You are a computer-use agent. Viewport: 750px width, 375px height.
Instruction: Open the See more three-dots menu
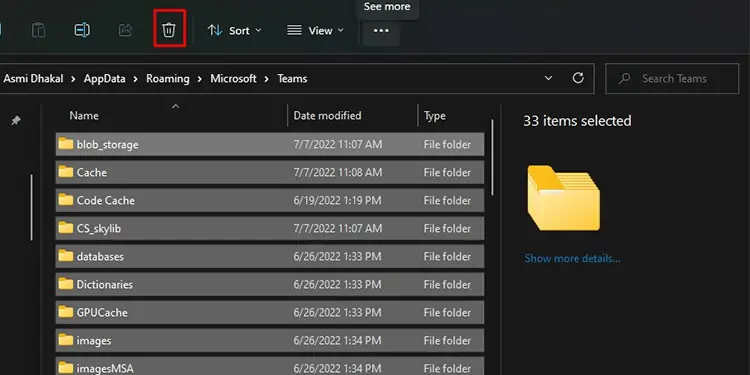coord(381,31)
